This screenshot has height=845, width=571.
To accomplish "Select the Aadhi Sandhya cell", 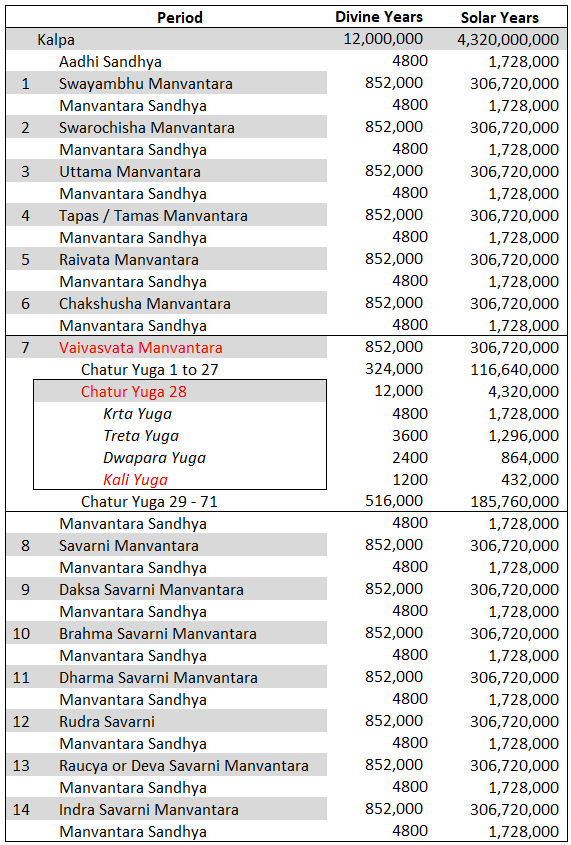I will [110, 61].
